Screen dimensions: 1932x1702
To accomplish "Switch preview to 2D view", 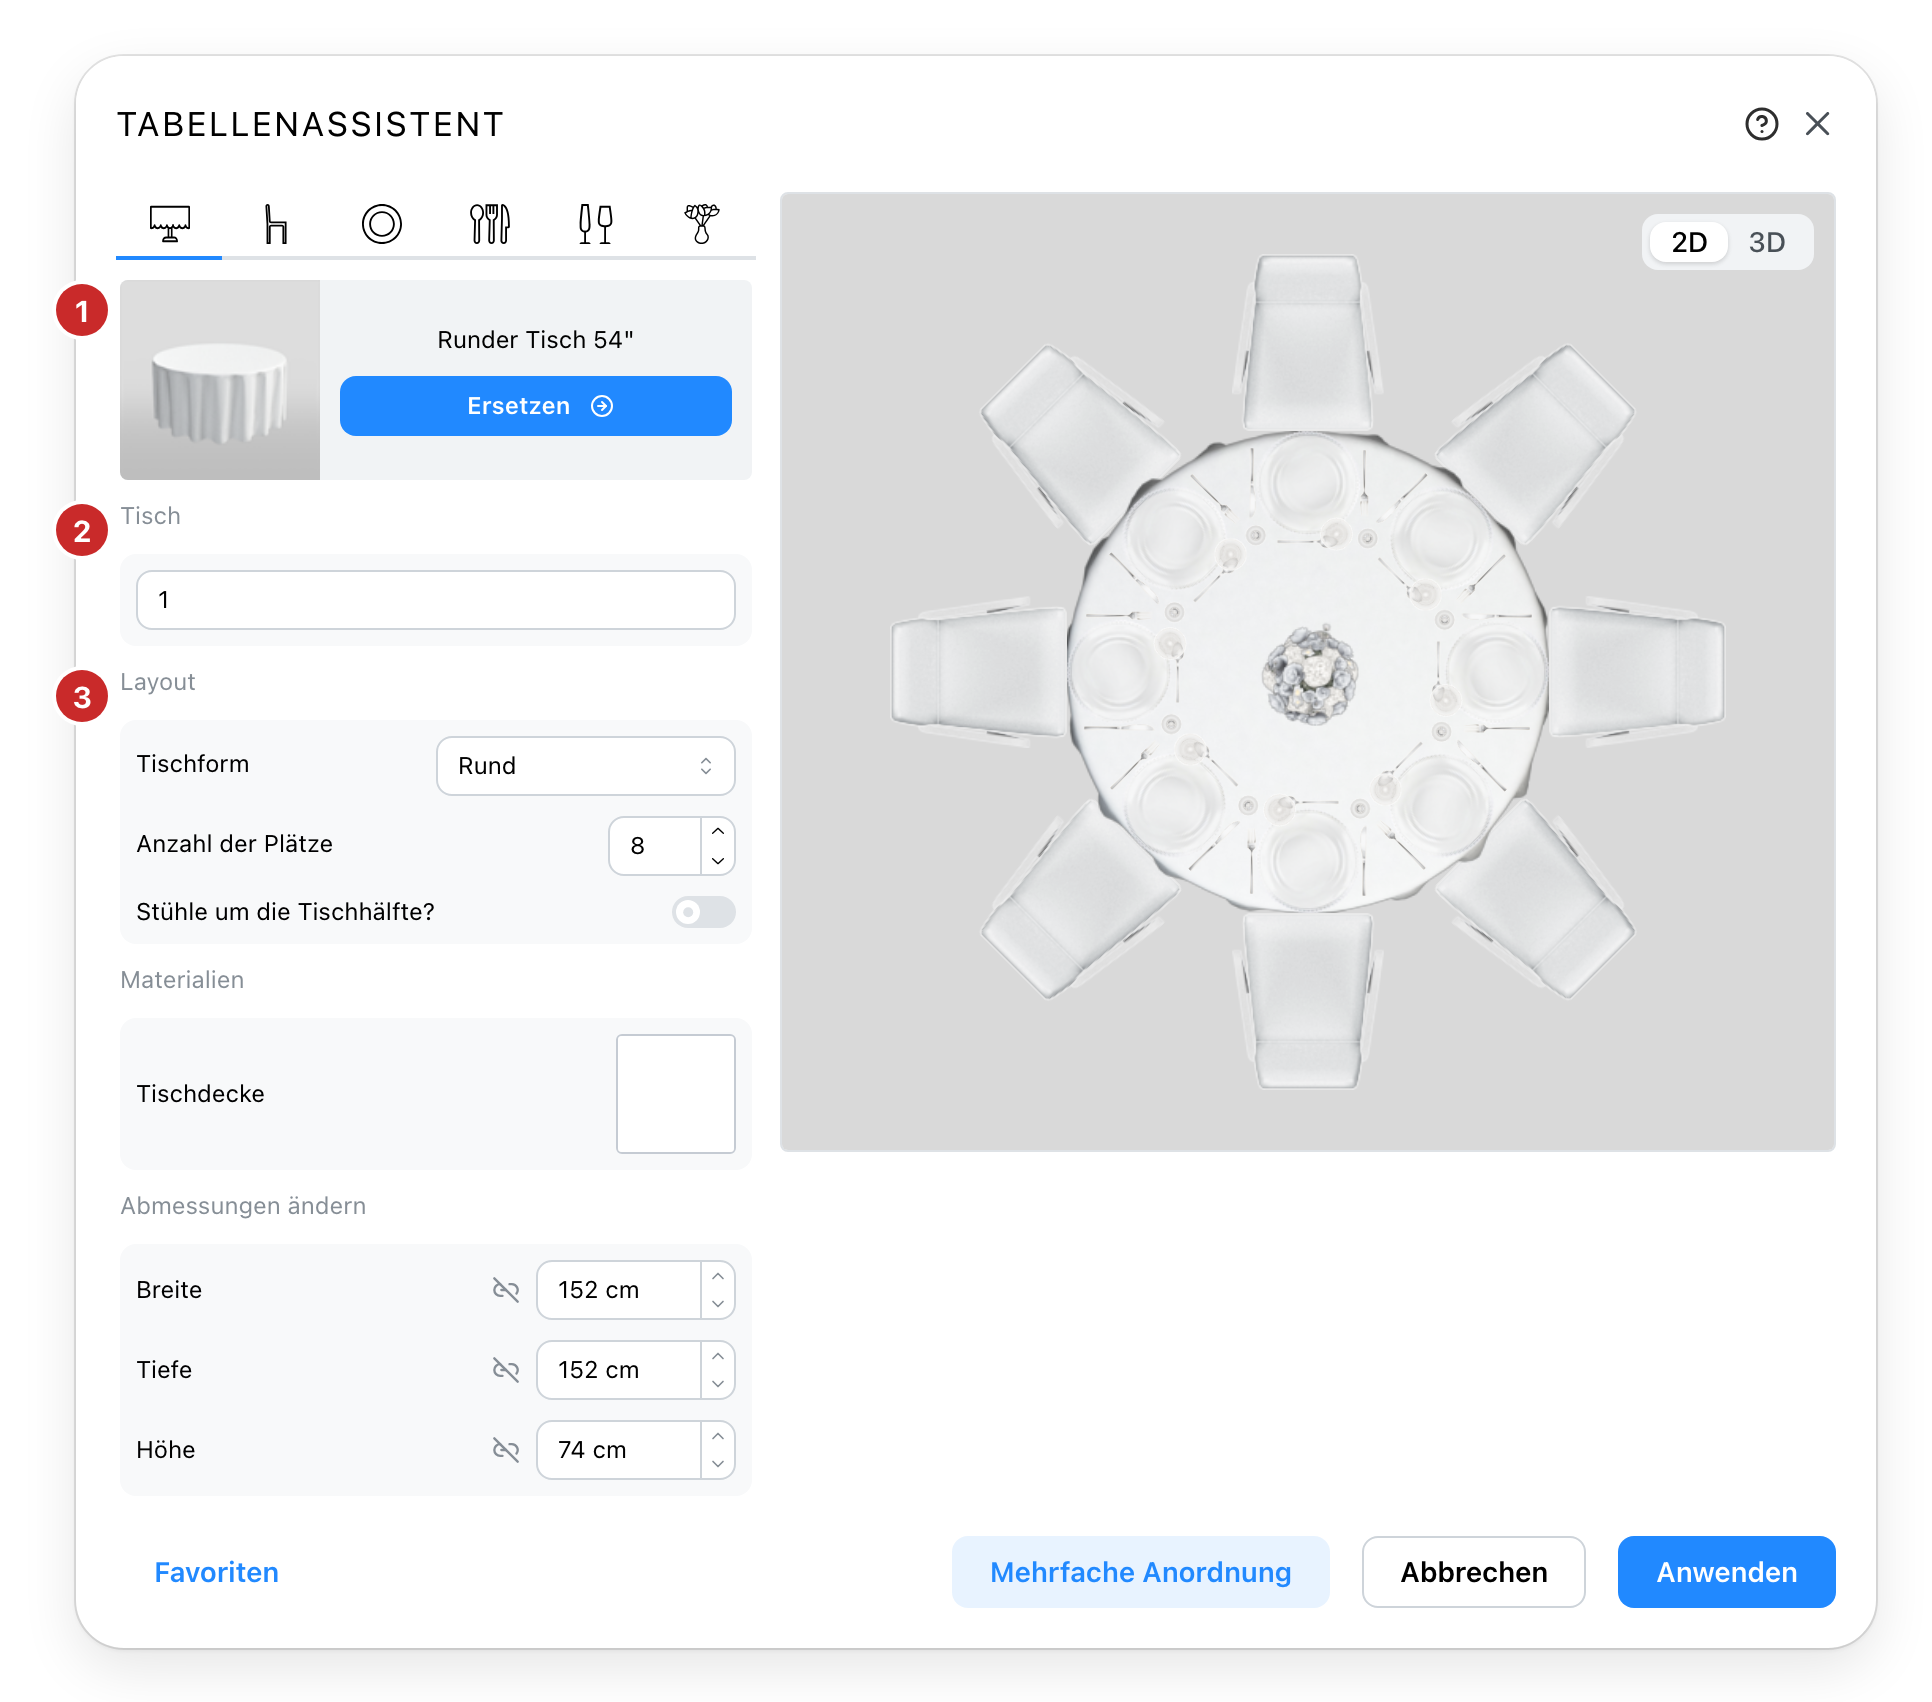I will pos(1689,242).
